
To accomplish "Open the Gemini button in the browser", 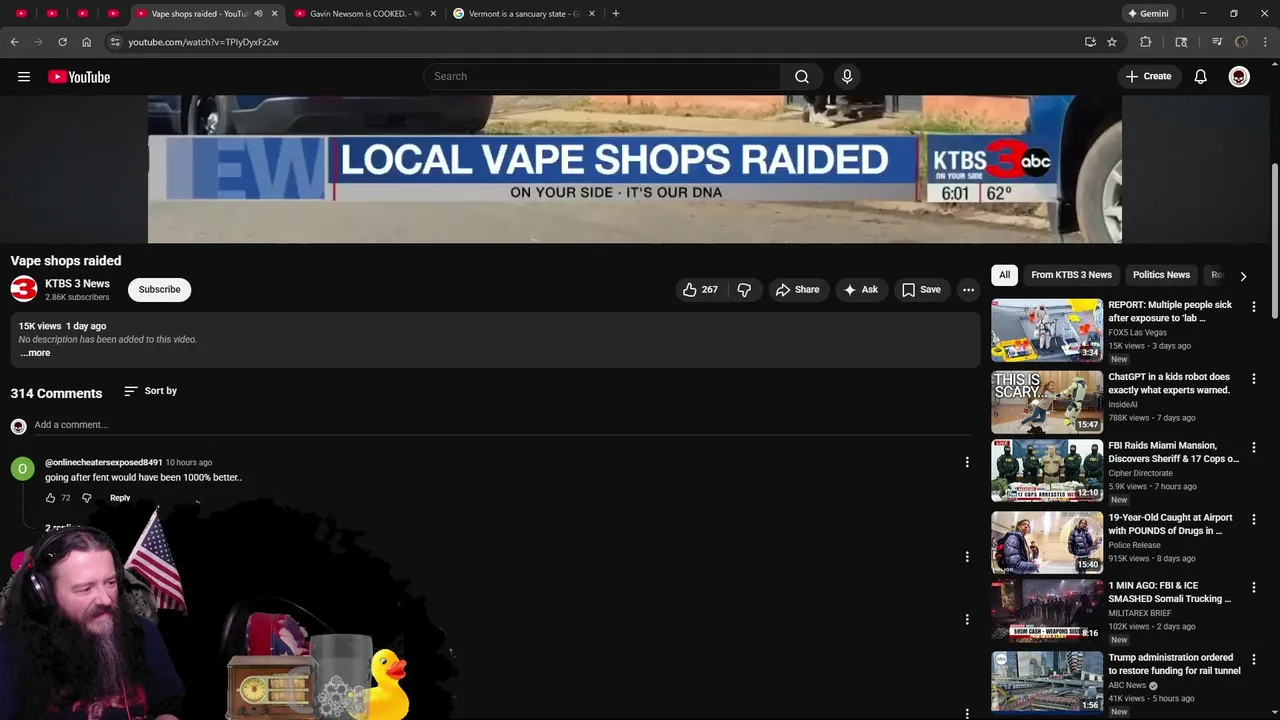I will click(x=1147, y=14).
